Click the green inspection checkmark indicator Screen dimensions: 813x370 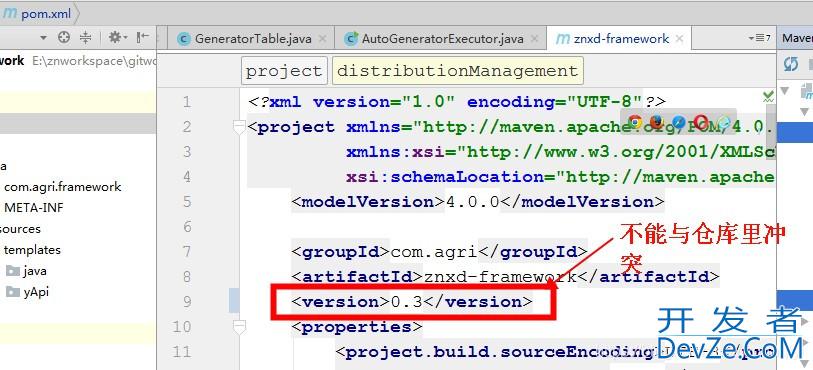(x=768, y=96)
